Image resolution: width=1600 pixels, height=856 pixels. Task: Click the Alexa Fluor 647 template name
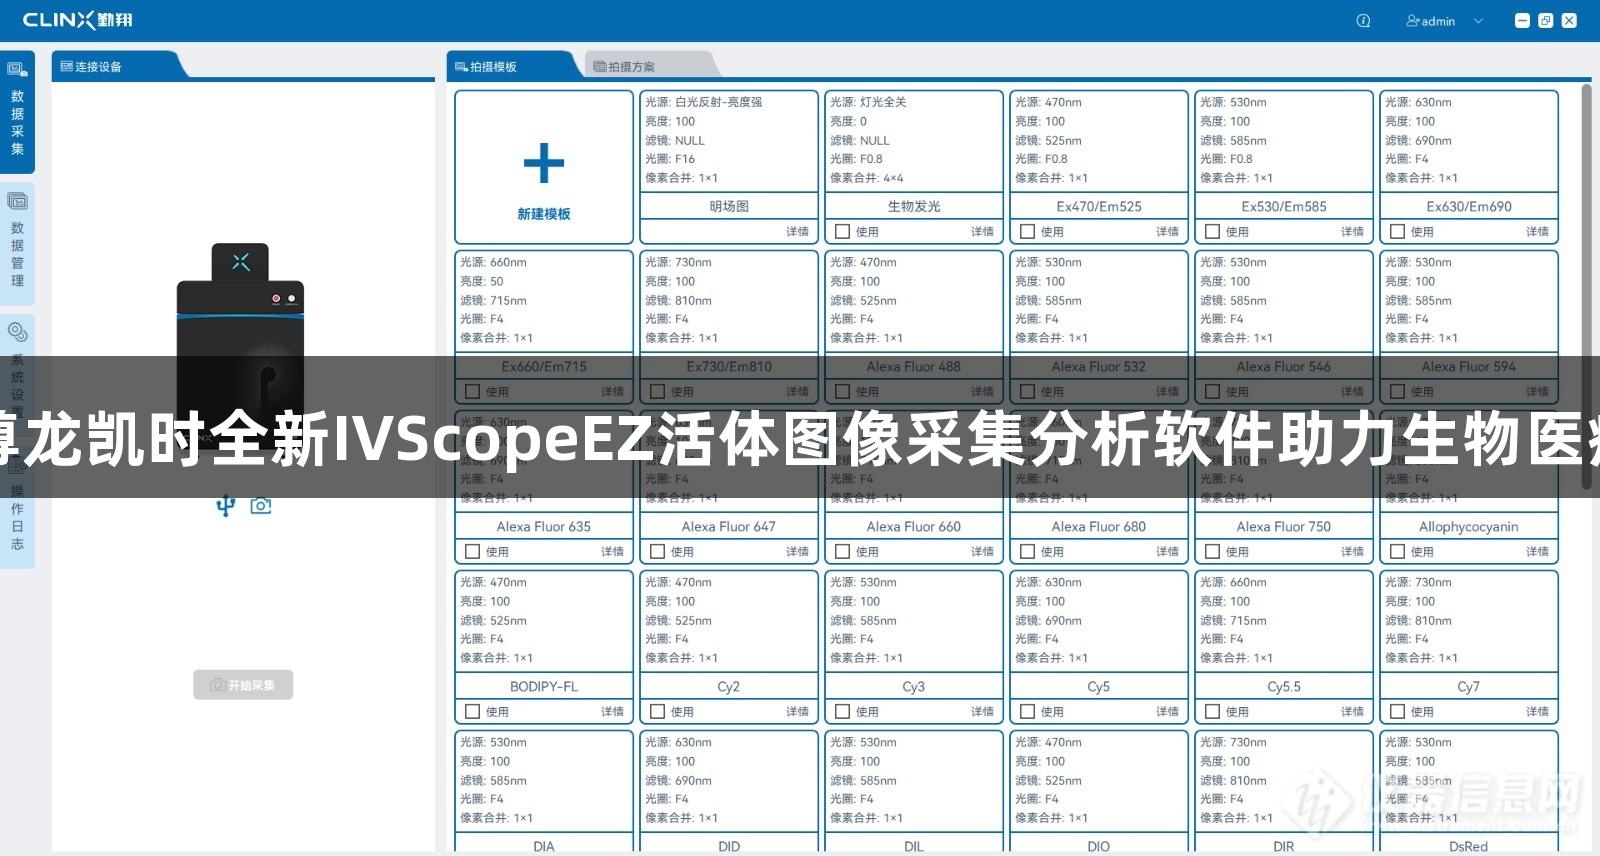[x=729, y=526]
